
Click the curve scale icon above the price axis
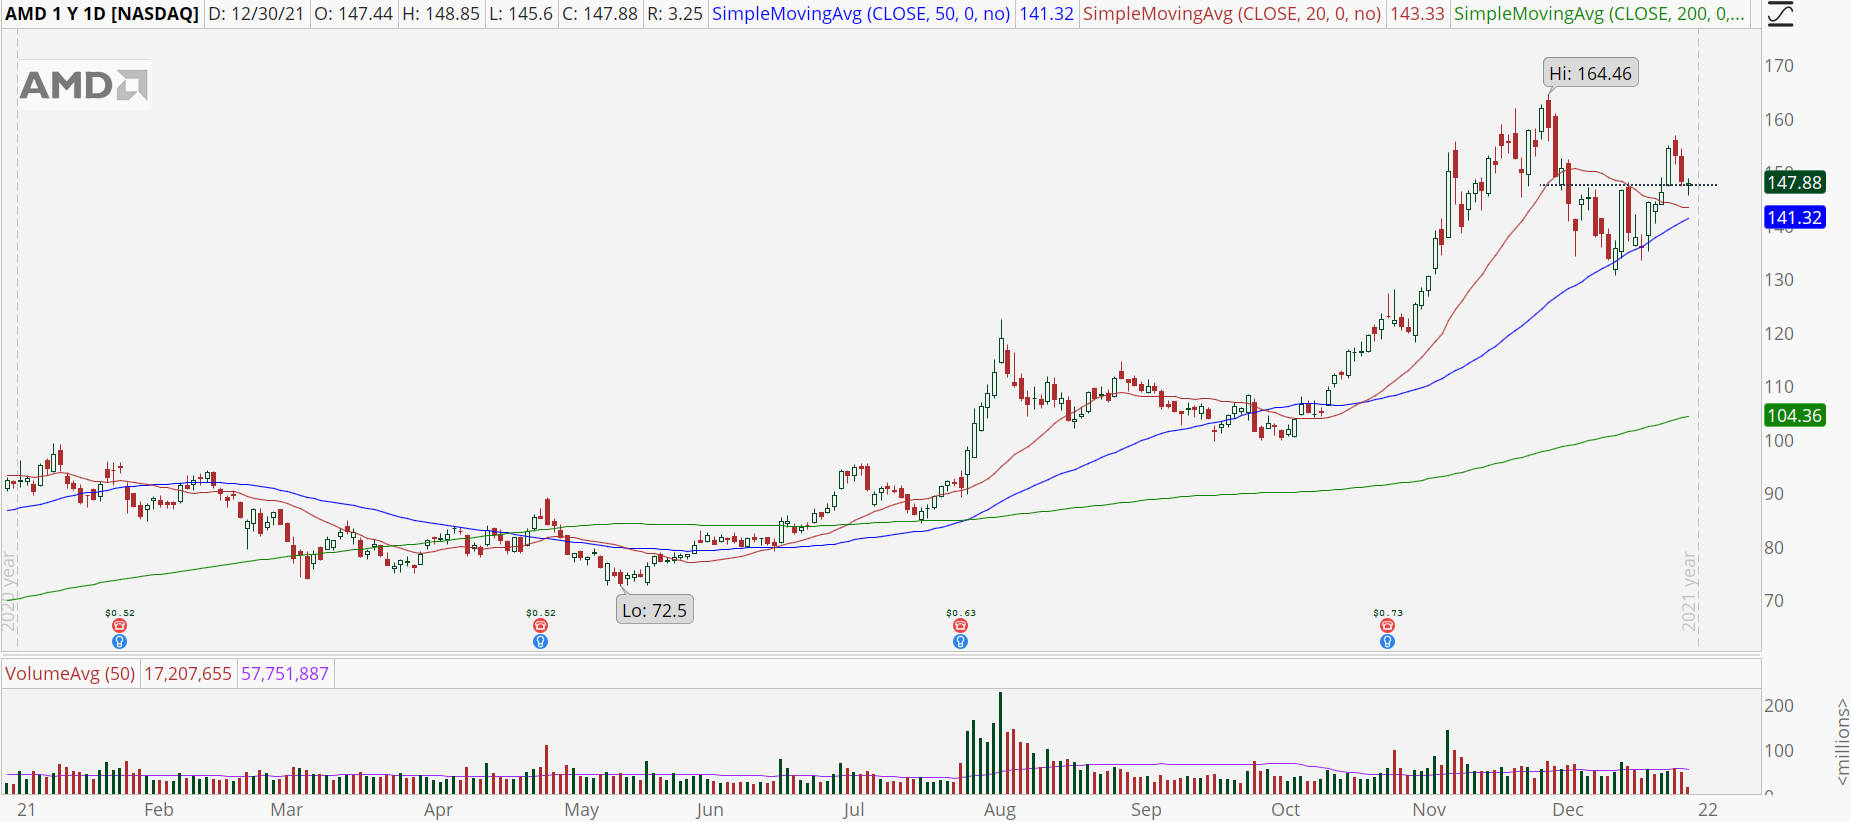coord(1781,14)
